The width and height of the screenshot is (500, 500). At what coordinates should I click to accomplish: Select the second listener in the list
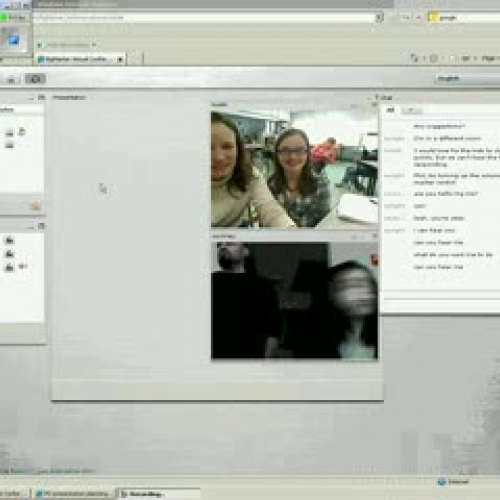click(10, 254)
